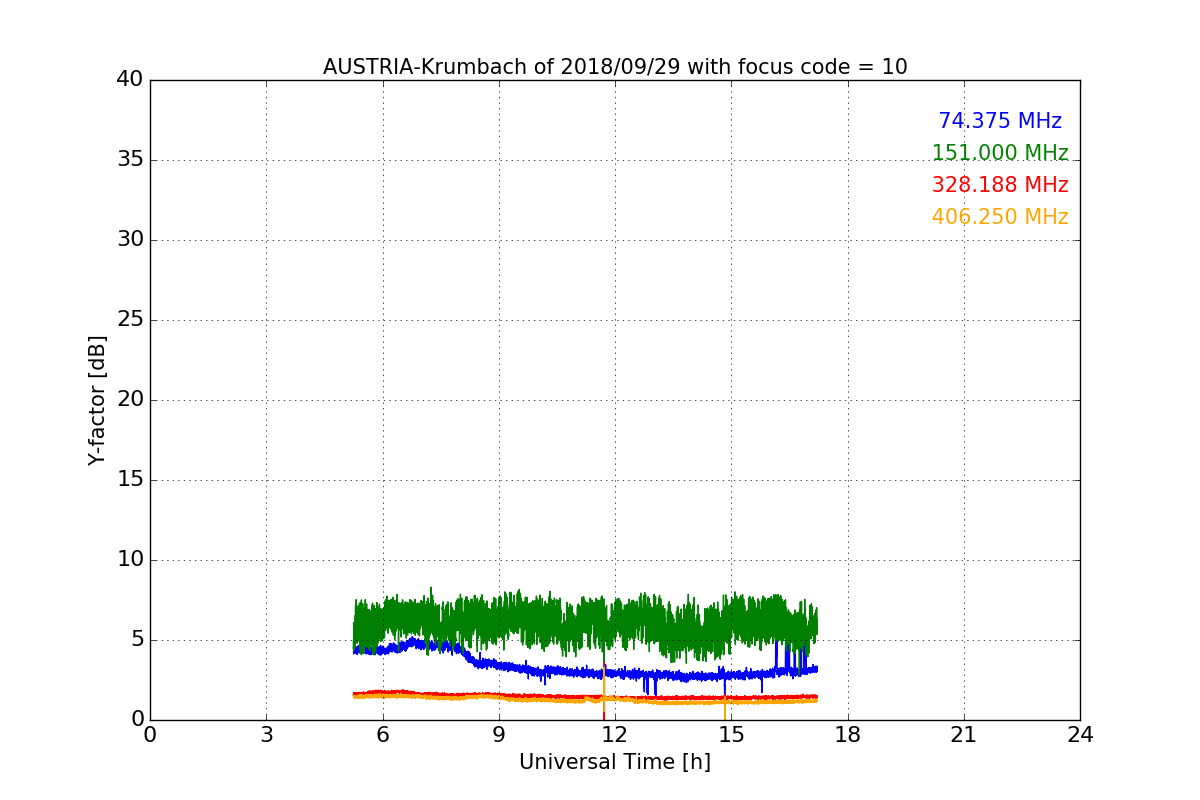This screenshot has height=800, width=1200.
Task: Click y-axis tick label '25'
Action: (130, 320)
